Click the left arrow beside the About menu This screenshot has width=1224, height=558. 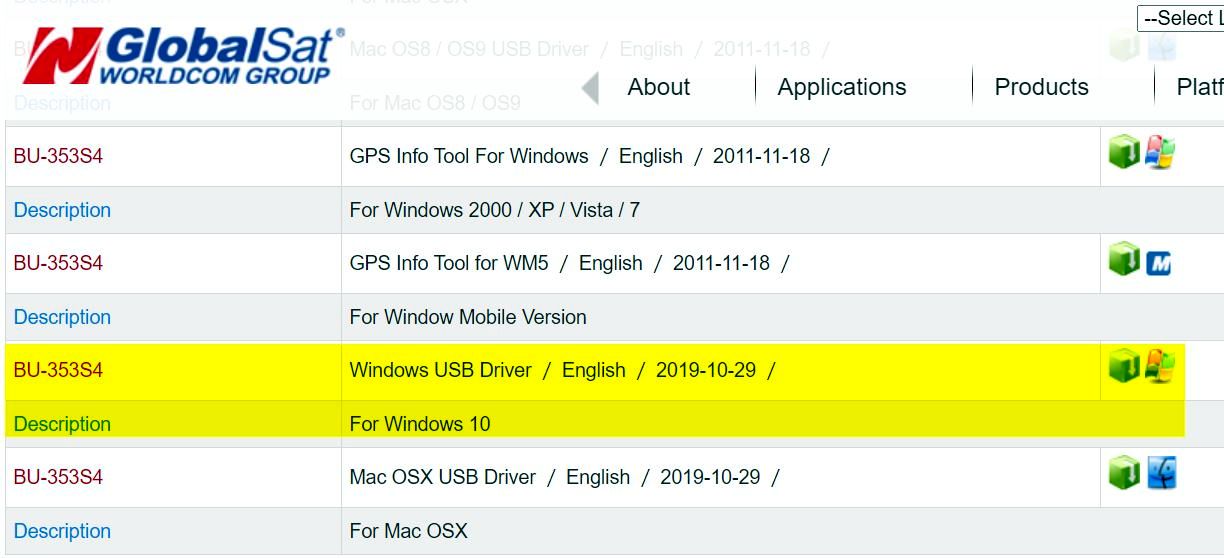(x=590, y=88)
